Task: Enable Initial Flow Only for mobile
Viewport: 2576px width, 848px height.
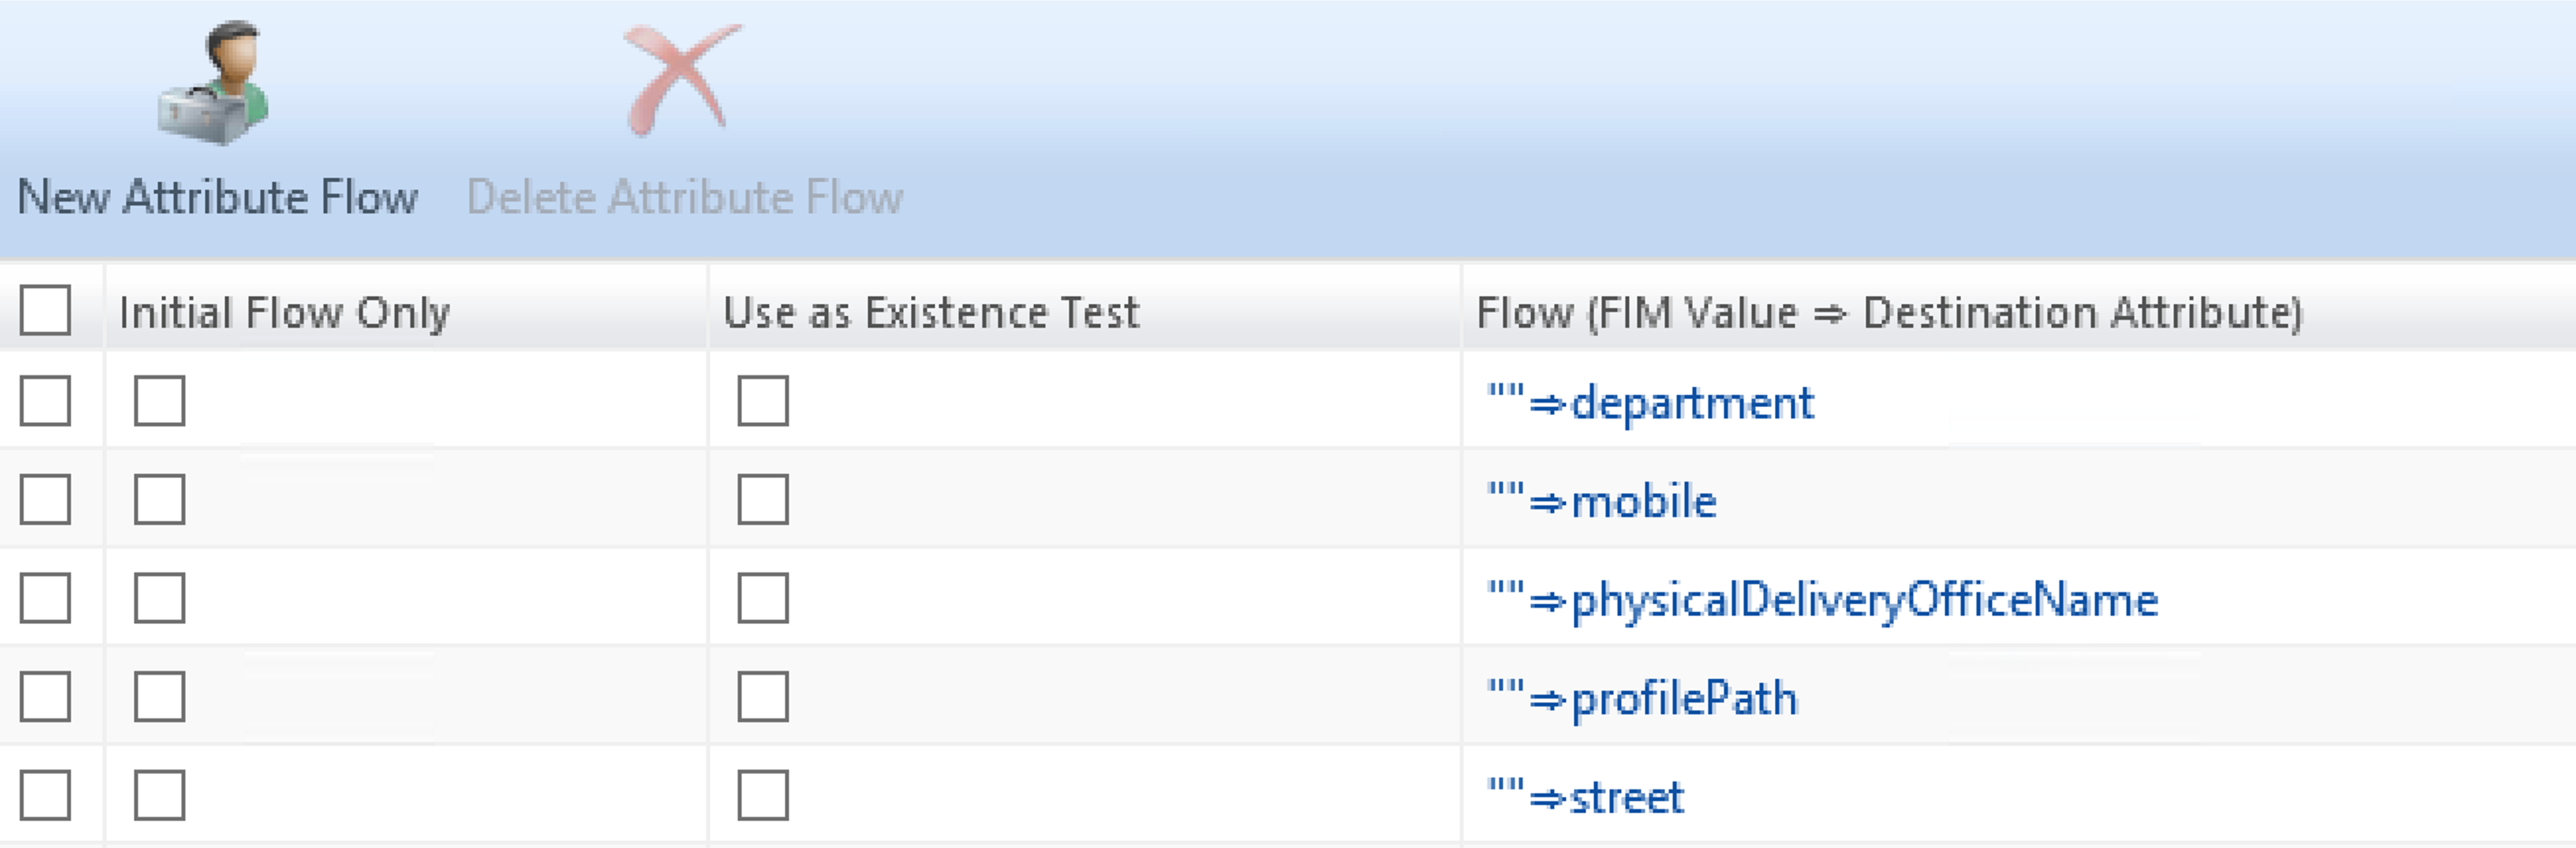Action: click(160, 500)
